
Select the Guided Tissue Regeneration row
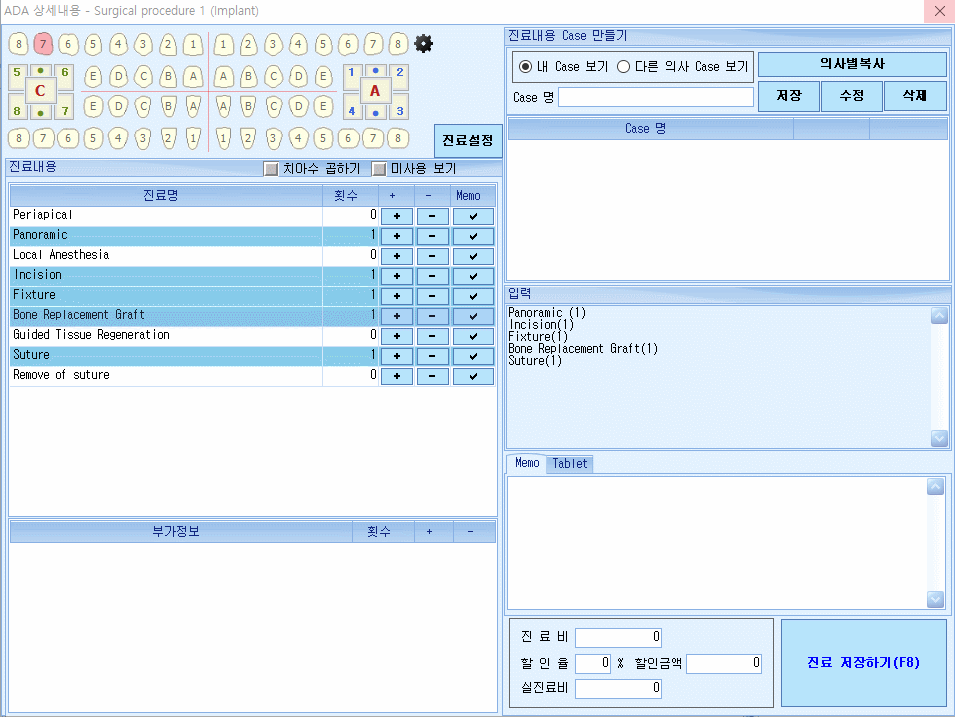[253, 336]
